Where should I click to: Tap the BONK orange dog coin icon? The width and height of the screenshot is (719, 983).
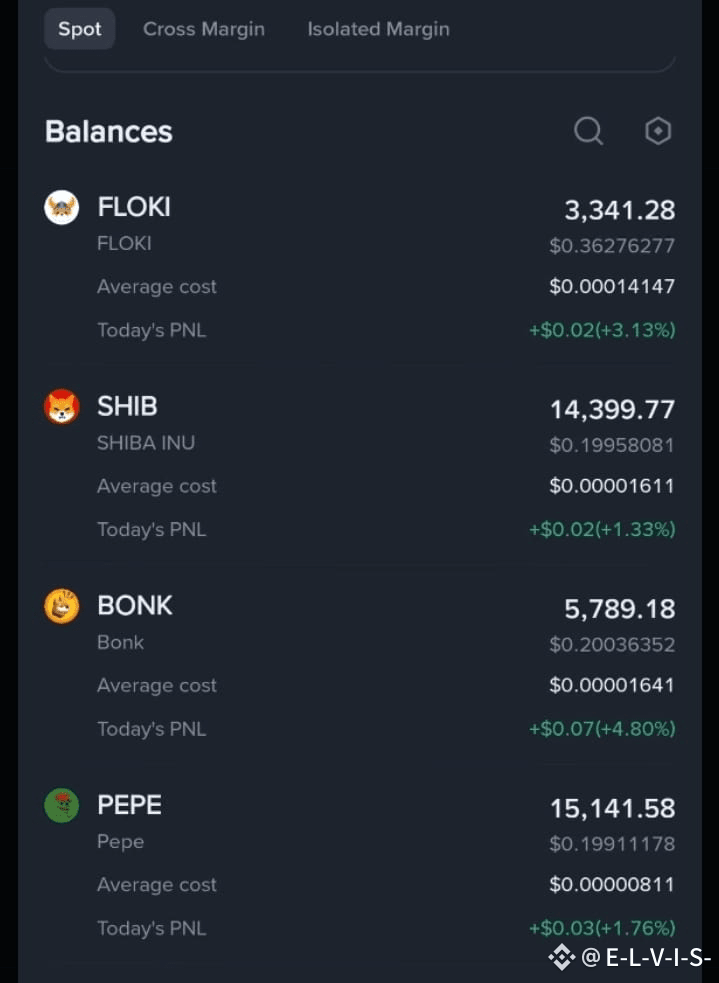tap(61, 606)
